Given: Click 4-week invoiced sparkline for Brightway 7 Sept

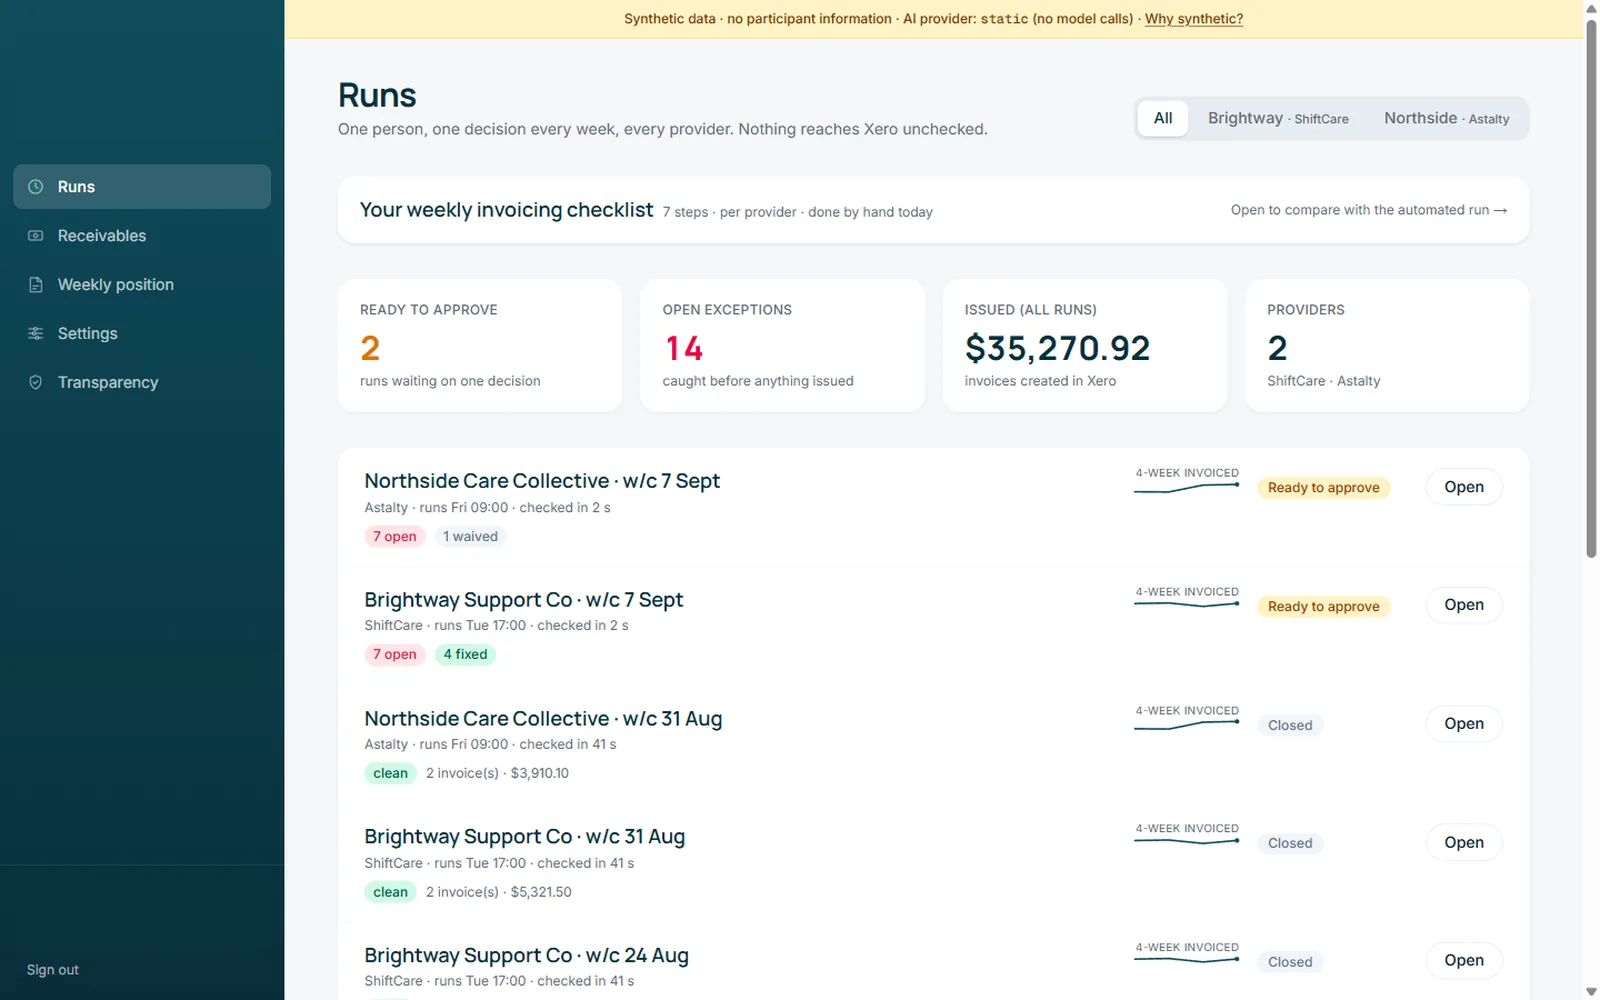Looking at the screenshot, I should click(1187, 605).
